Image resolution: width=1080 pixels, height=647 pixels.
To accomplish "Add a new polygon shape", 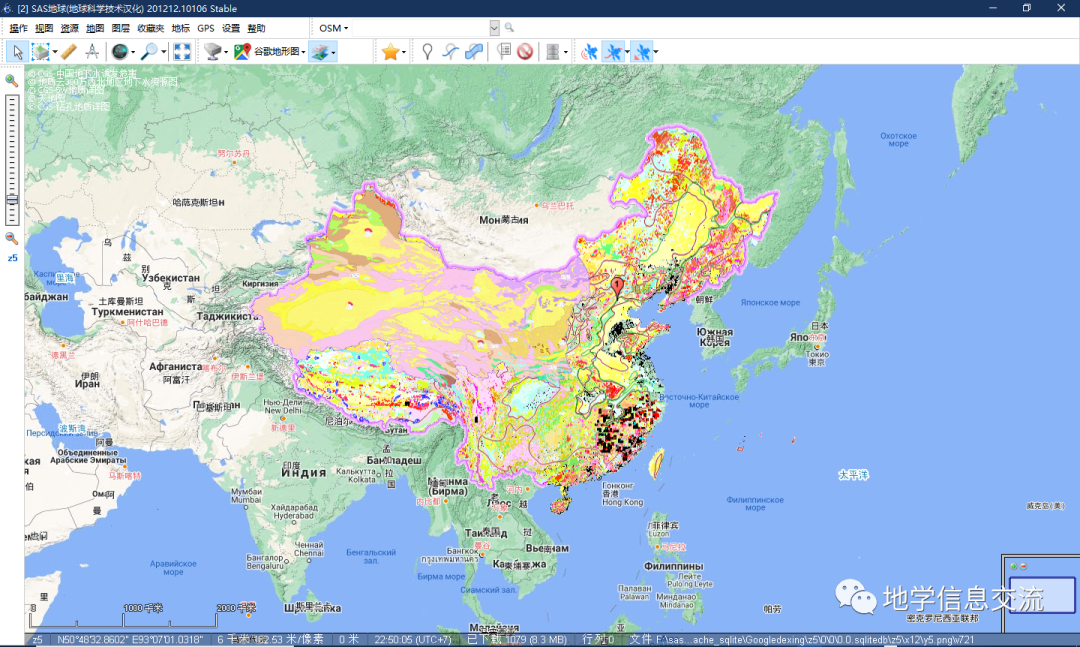I will (474, 52).
